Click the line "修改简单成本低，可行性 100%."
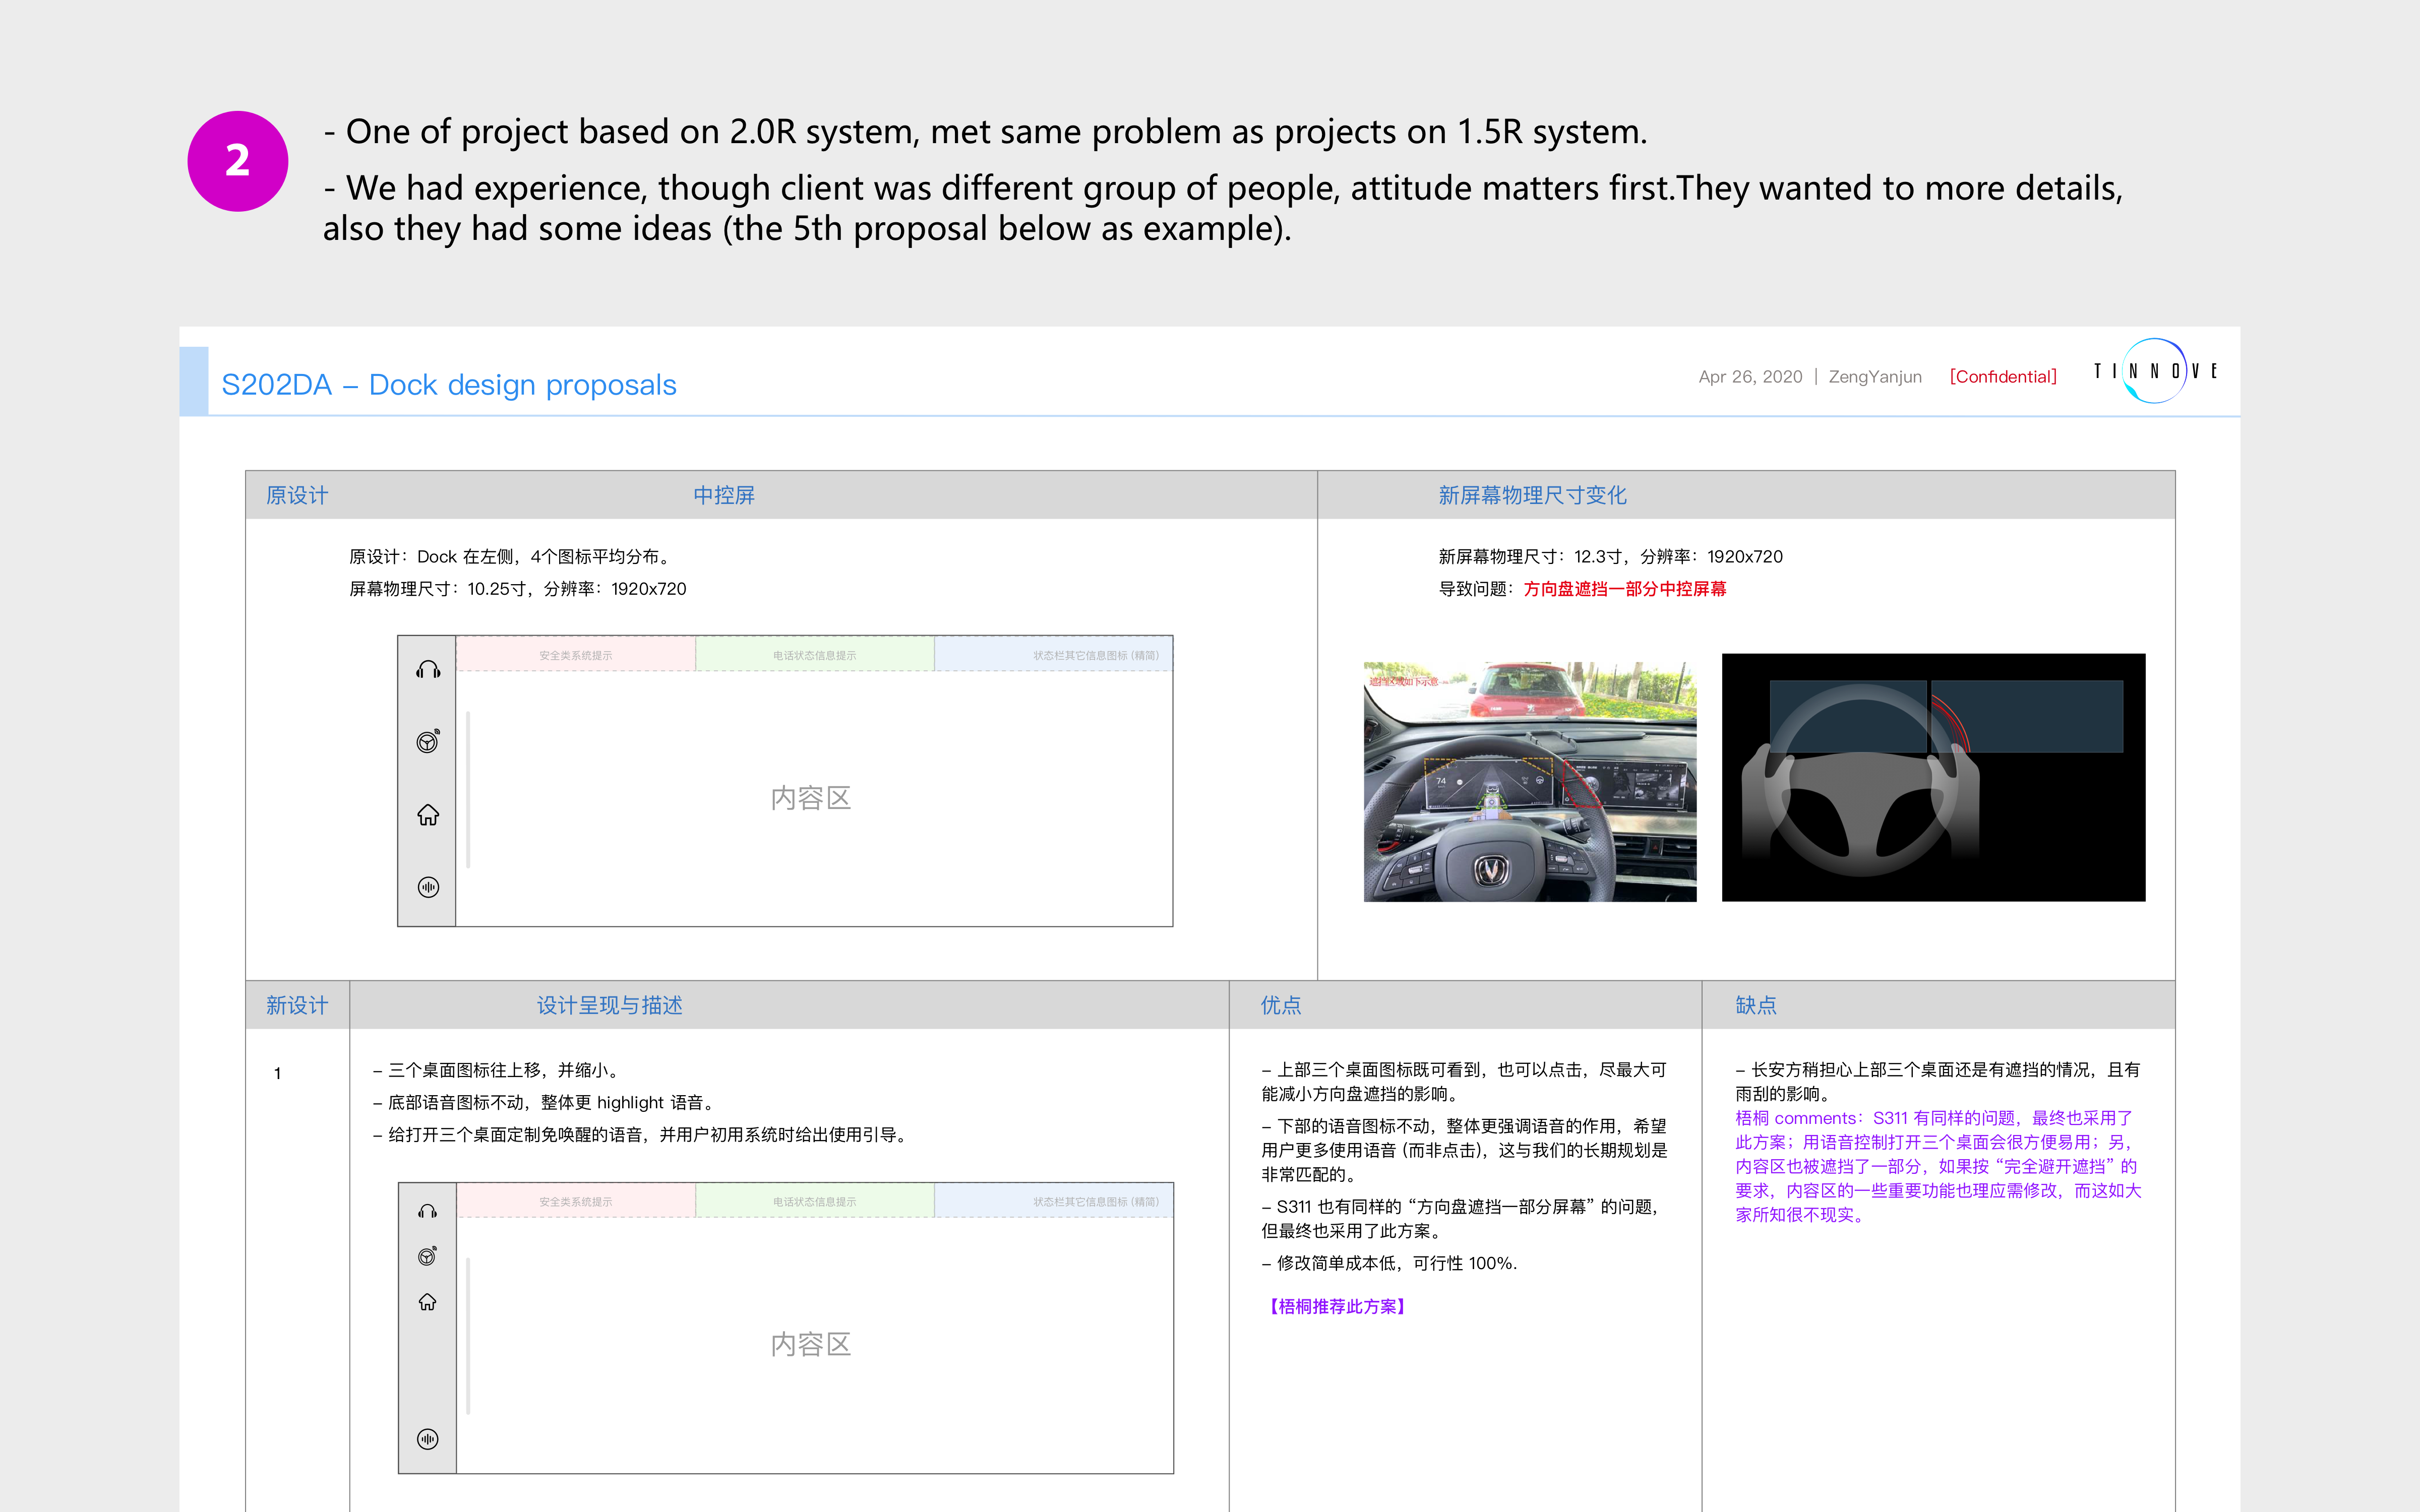 point(1390,1264)
